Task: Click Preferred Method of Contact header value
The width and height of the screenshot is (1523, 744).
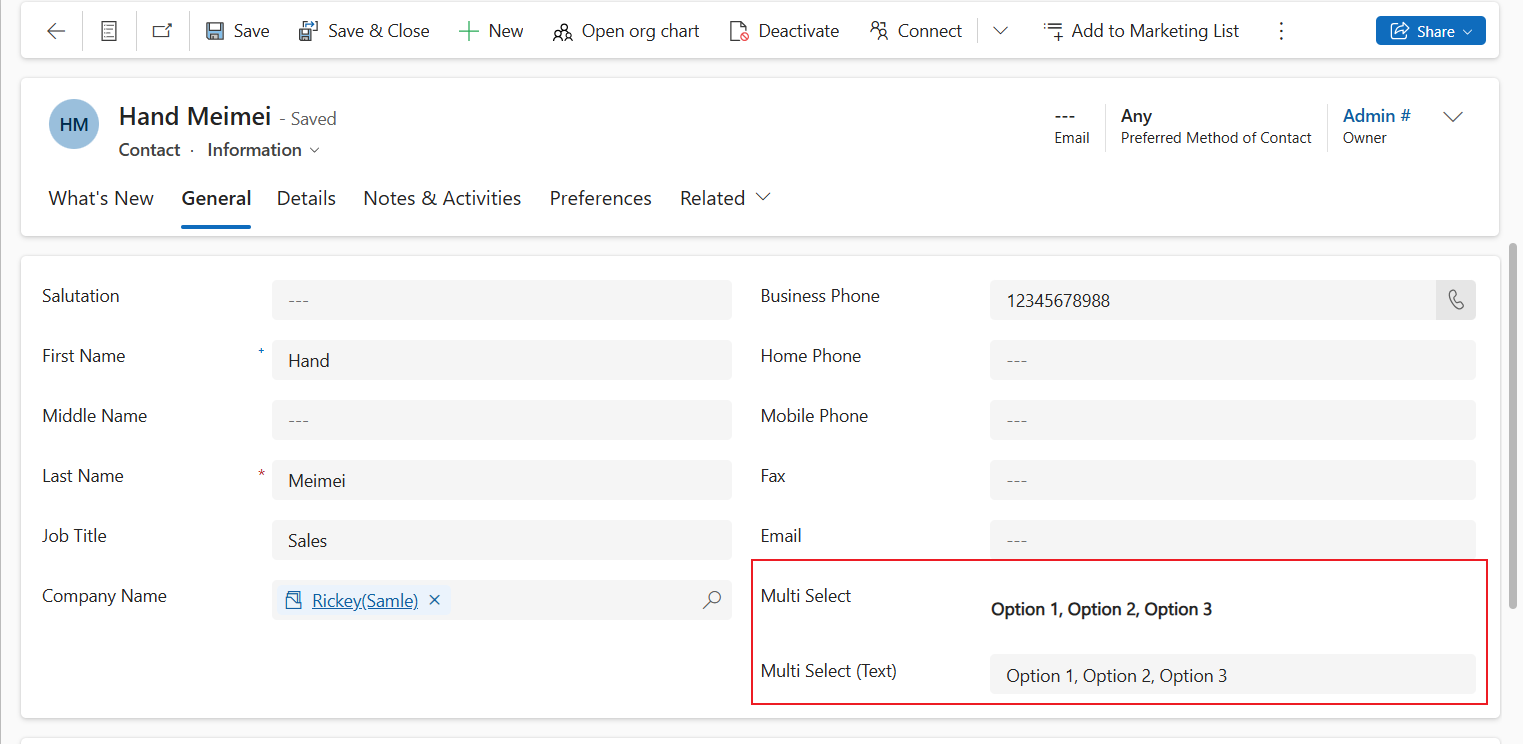Action: click(x=1136, y=116)
